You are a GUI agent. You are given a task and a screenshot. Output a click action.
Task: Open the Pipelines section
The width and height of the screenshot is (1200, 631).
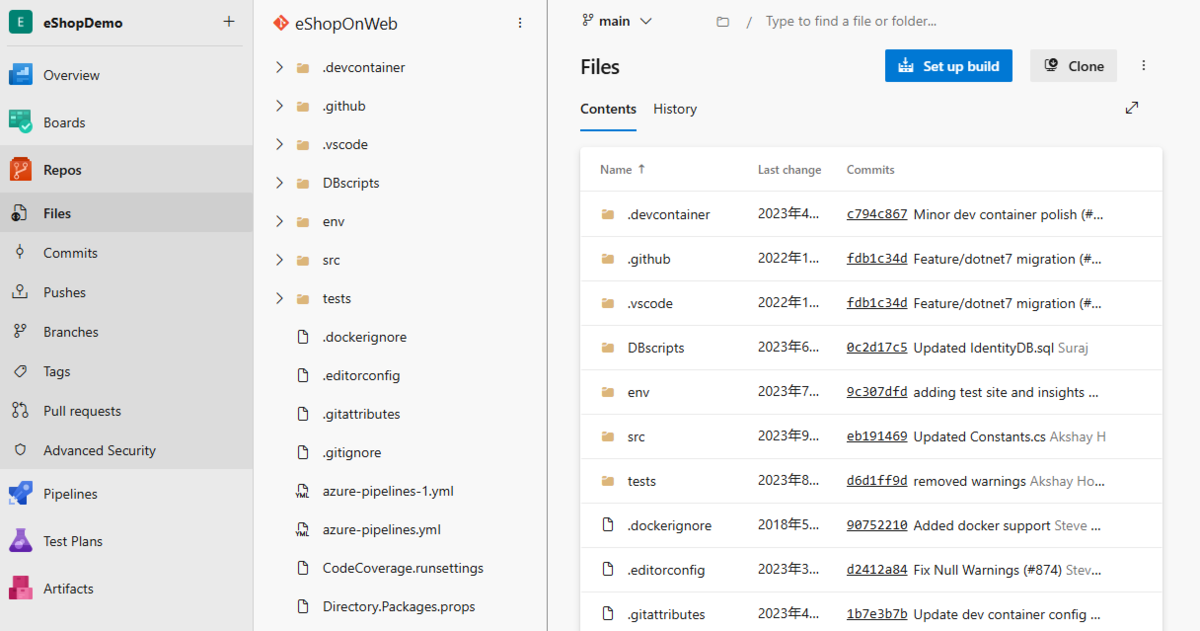72,493
